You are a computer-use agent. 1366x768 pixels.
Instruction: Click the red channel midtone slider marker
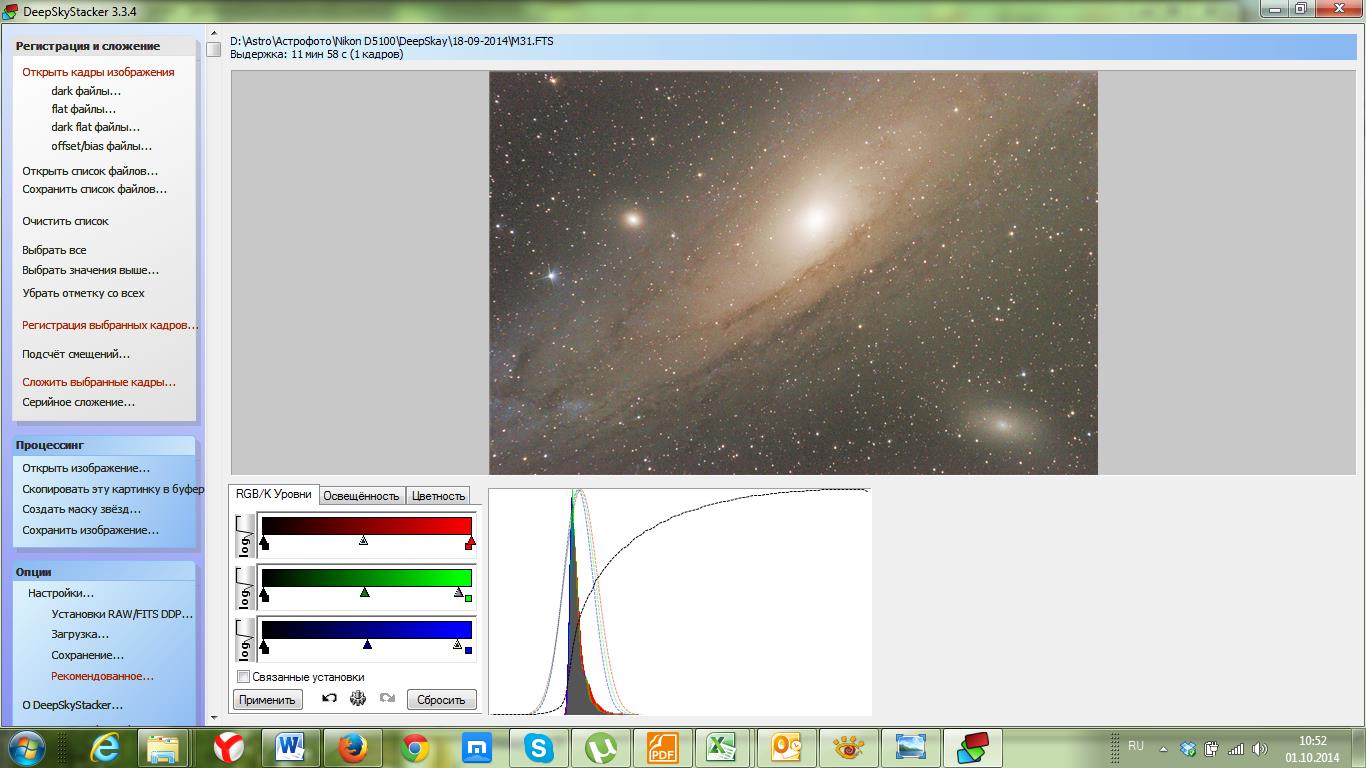(x=363, y=541)
